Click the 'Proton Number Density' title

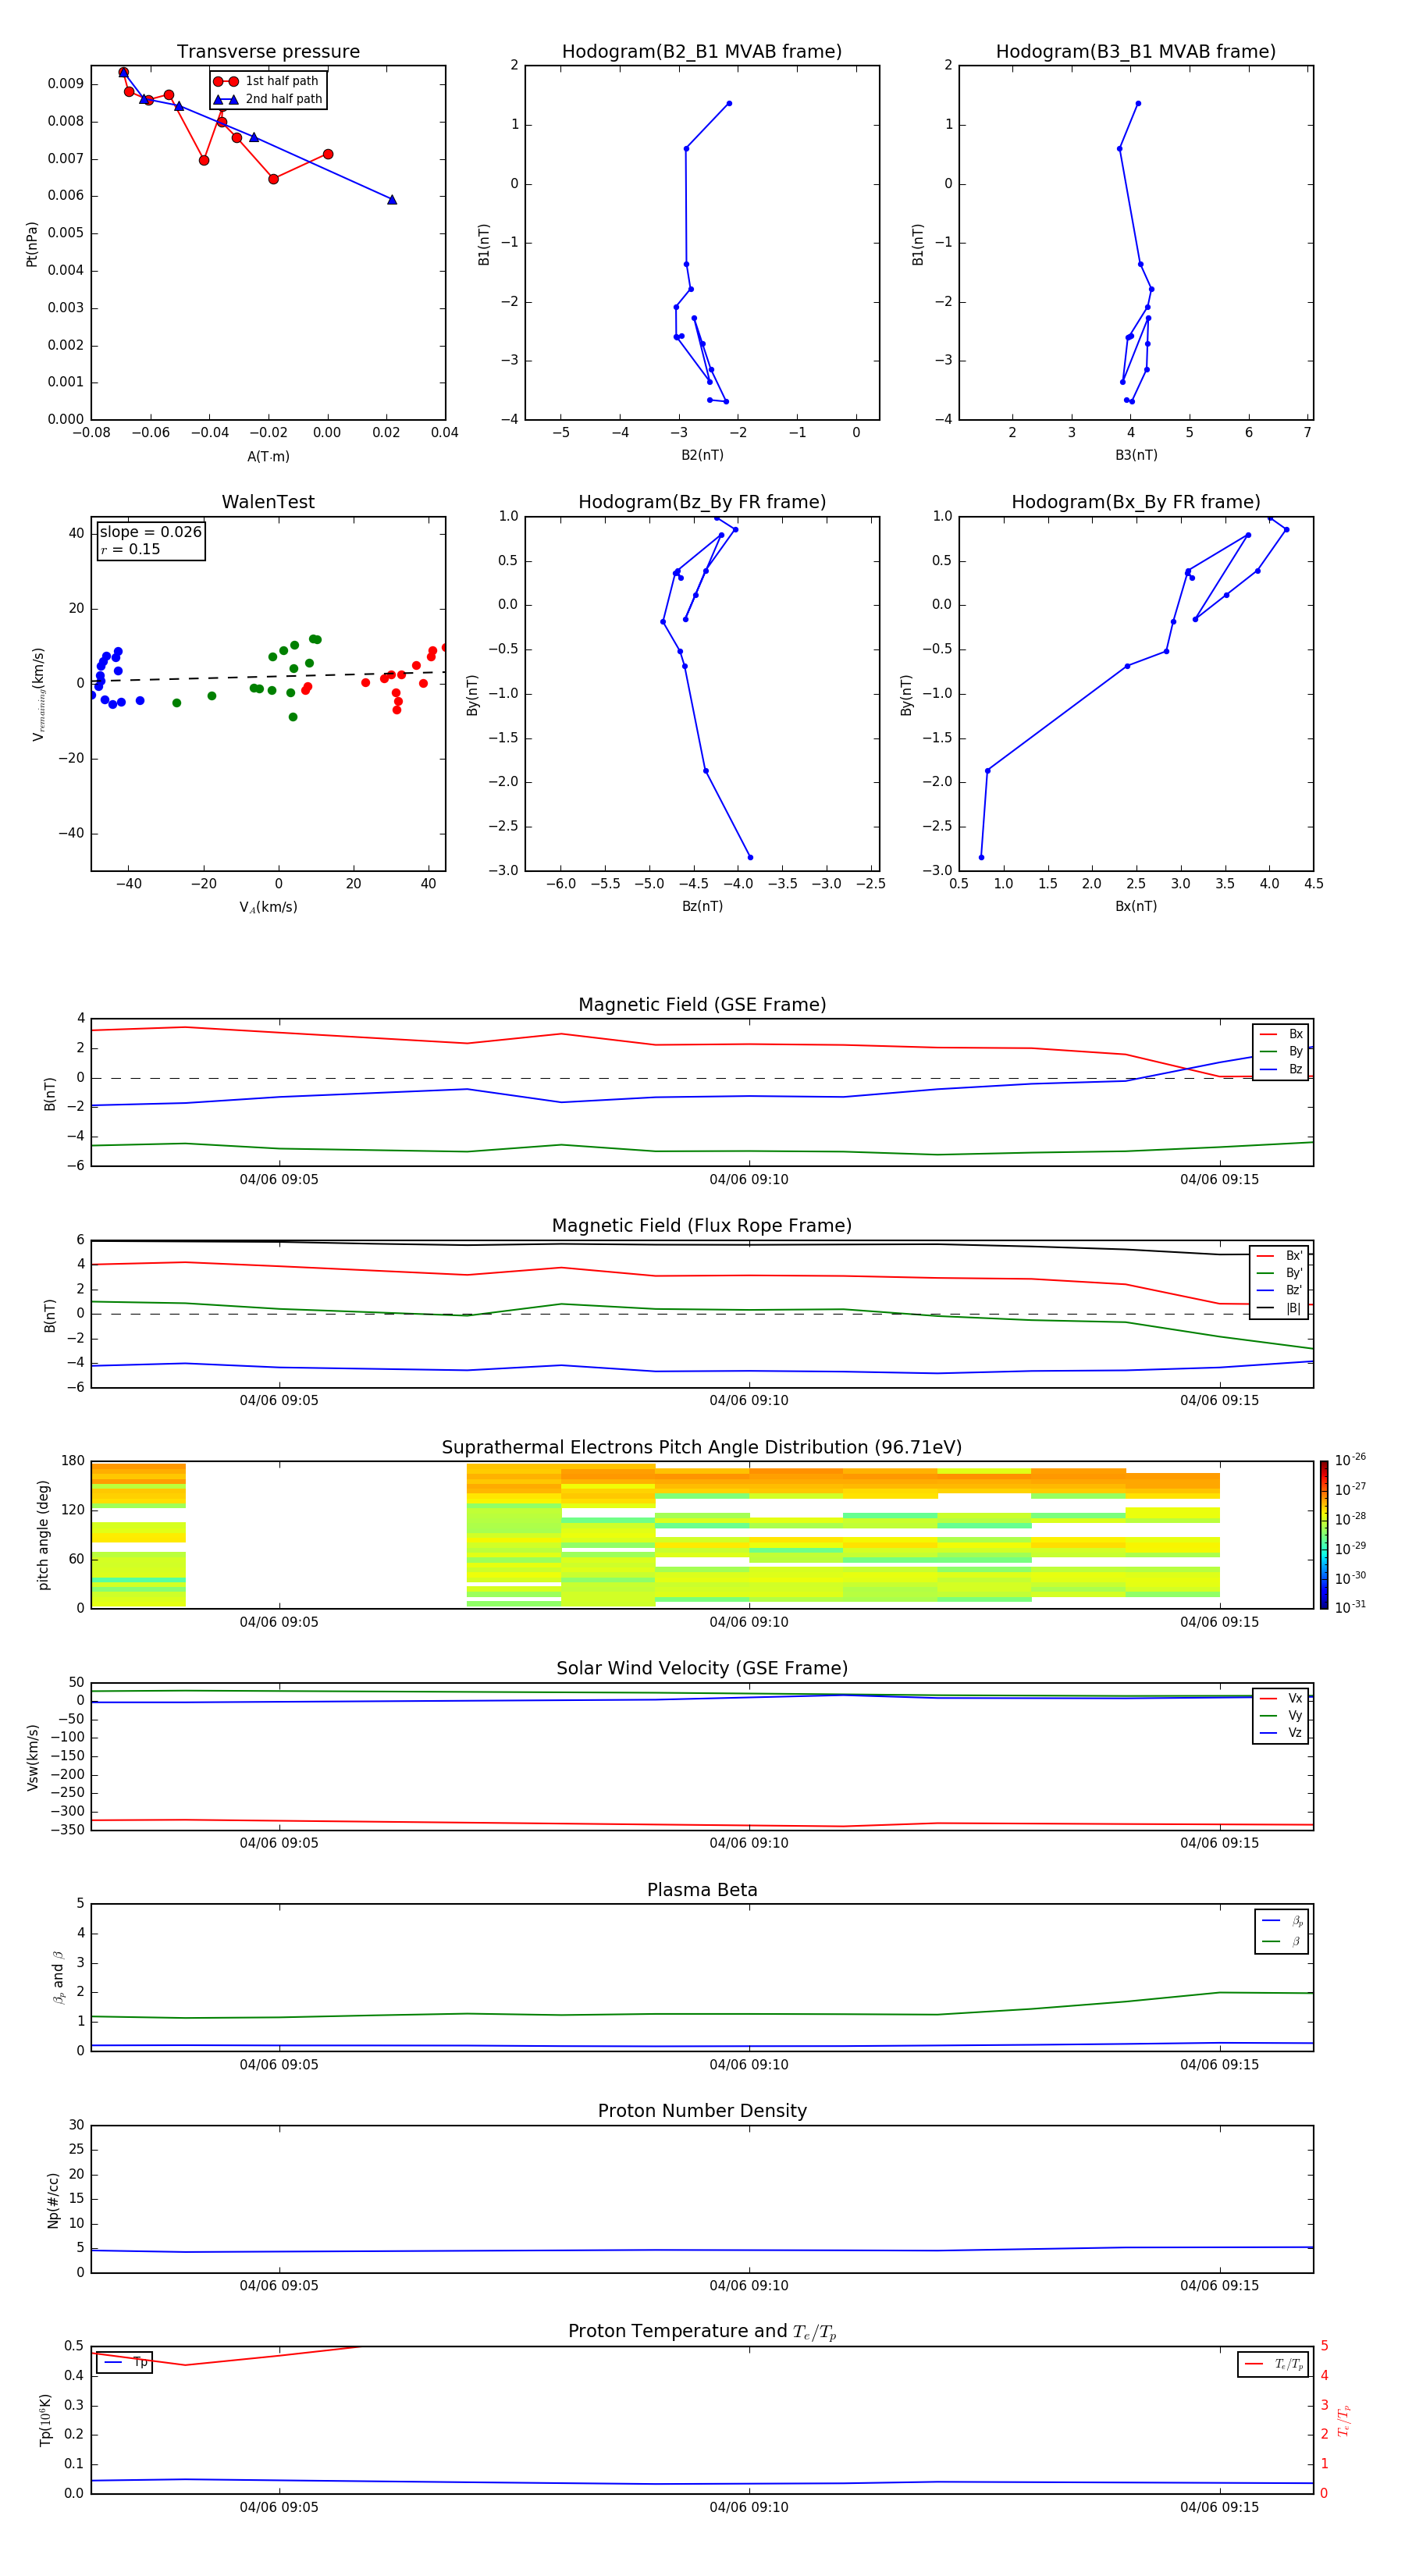click(x=702, y=2111)
